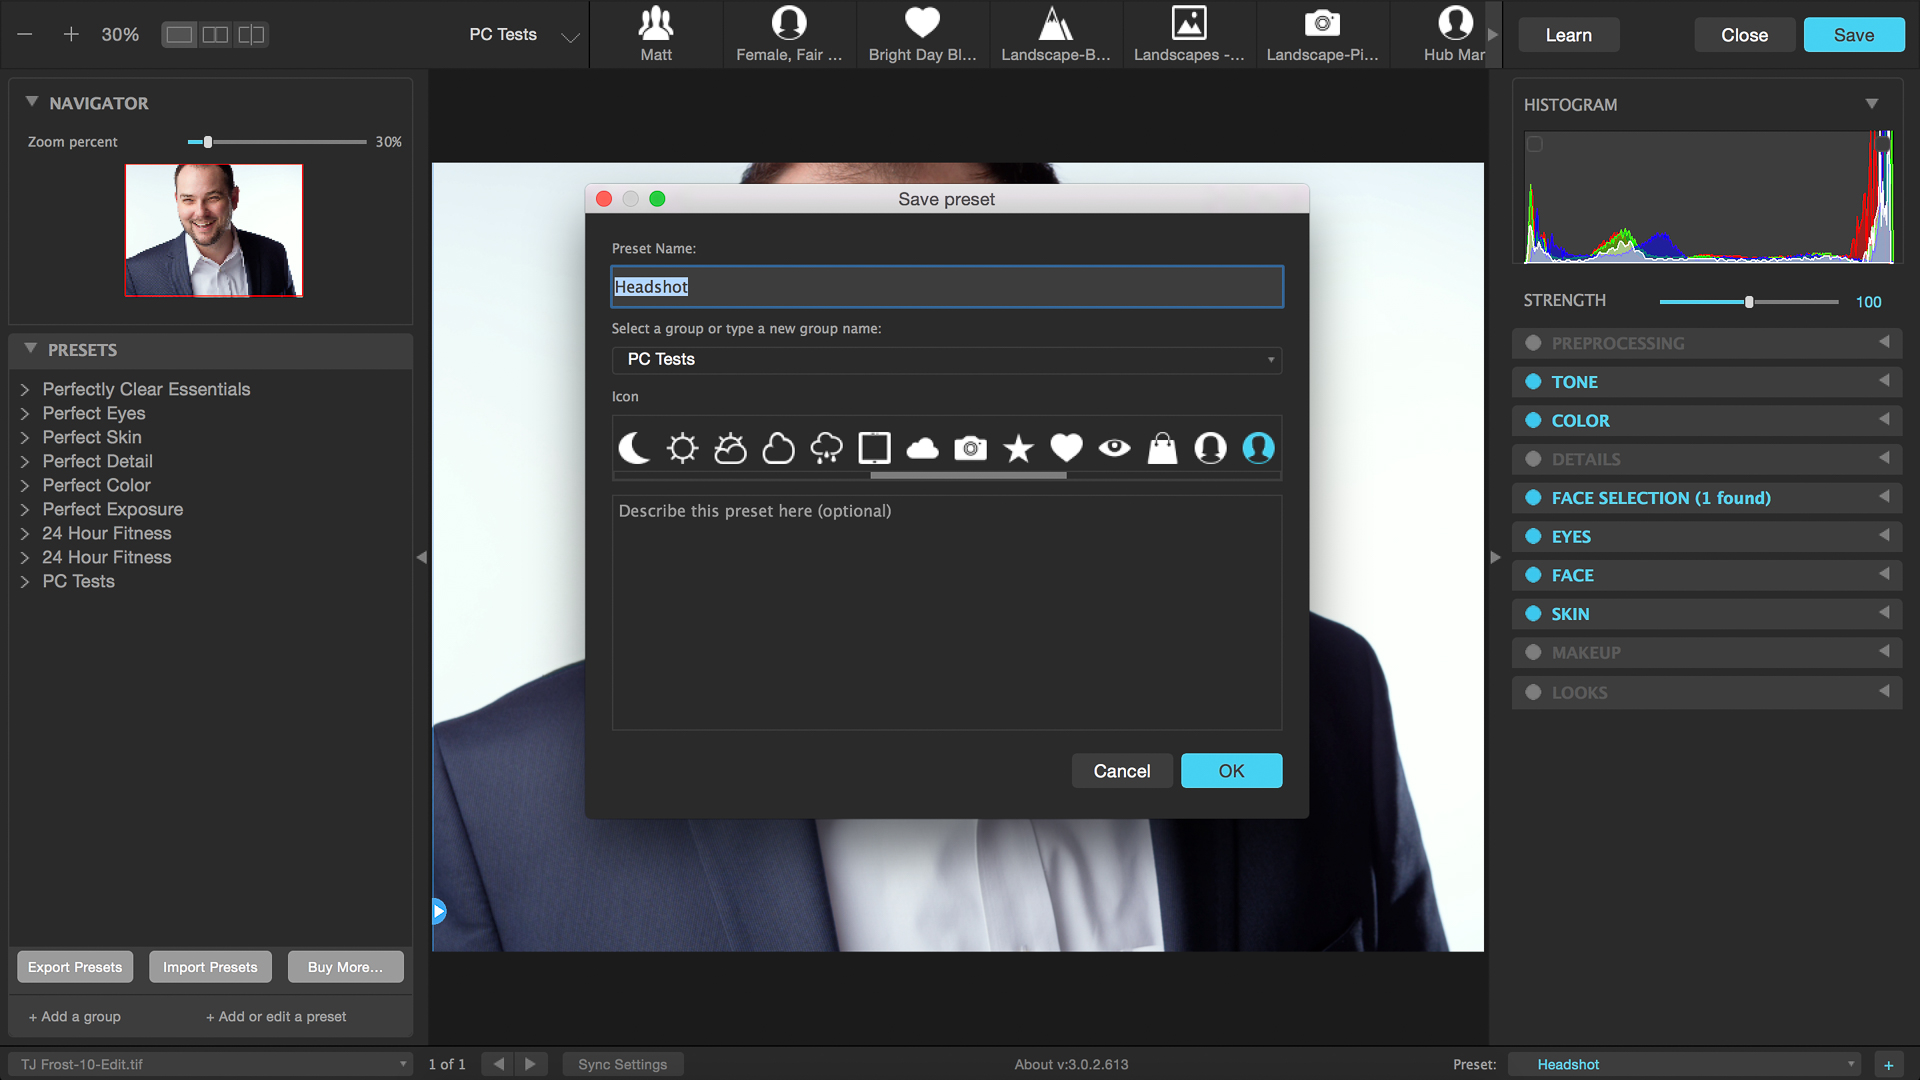The width and height of the screenshot is (1920, 1080).
Task: Toggle the checkbox beside the histogram
Action: pos(1534,143)
